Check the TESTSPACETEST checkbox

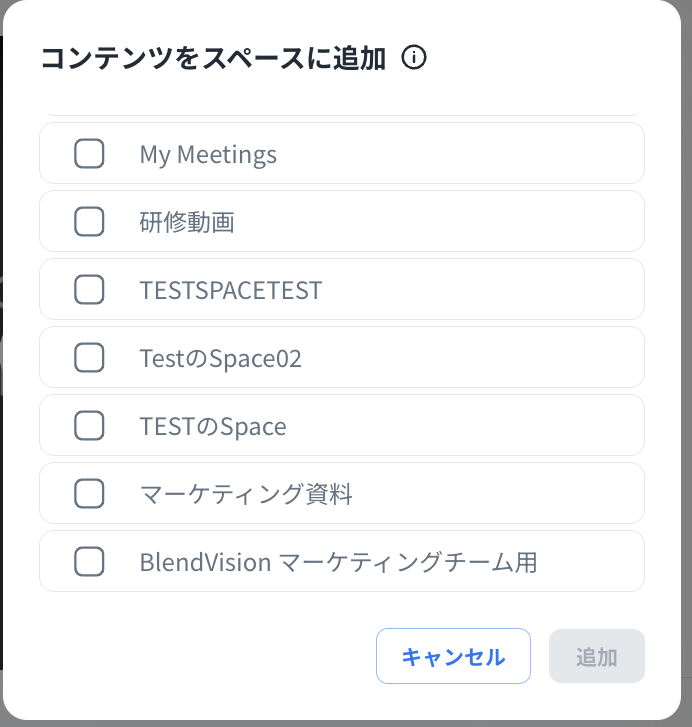(x=89, y=290)
